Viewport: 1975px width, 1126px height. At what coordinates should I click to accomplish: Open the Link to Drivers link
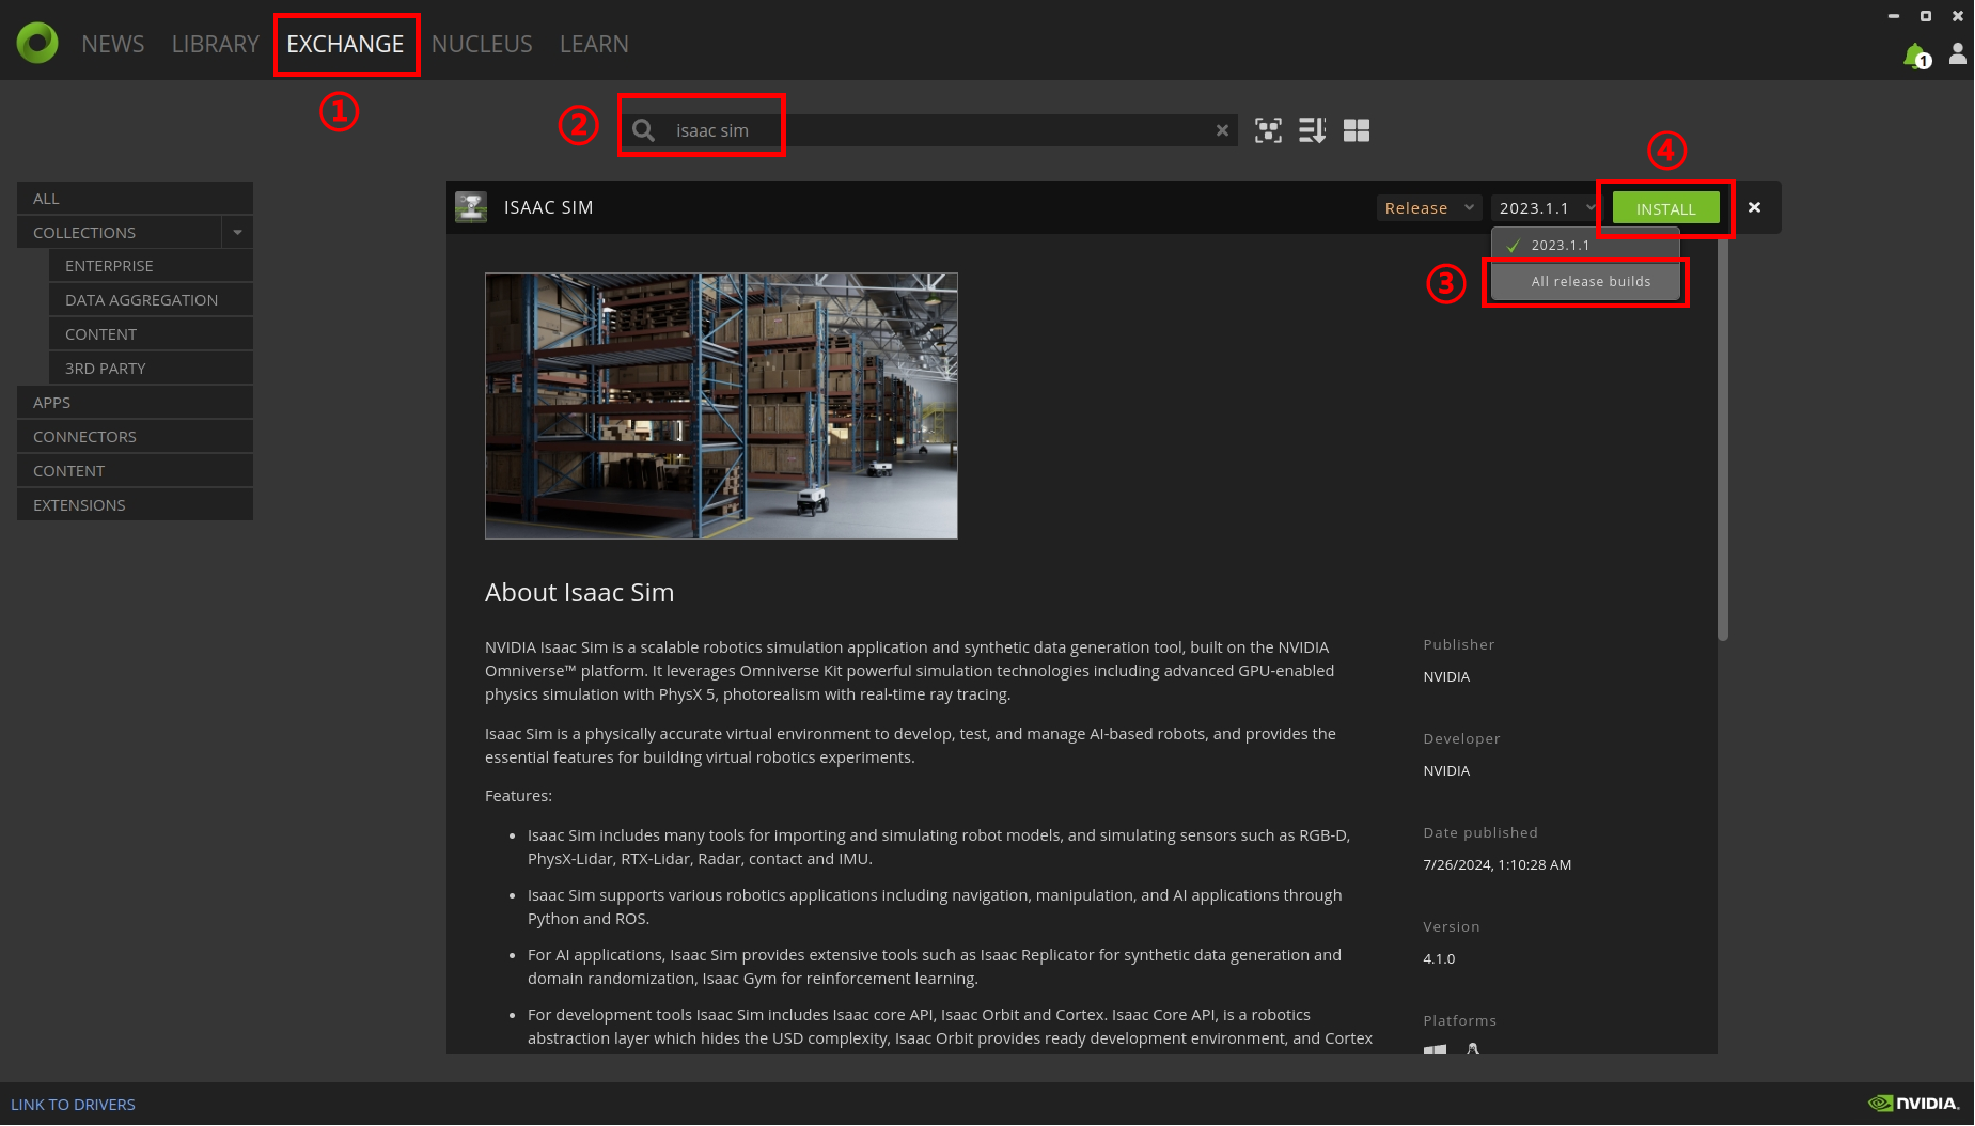pyautogui.click(x=73, y=1104)
